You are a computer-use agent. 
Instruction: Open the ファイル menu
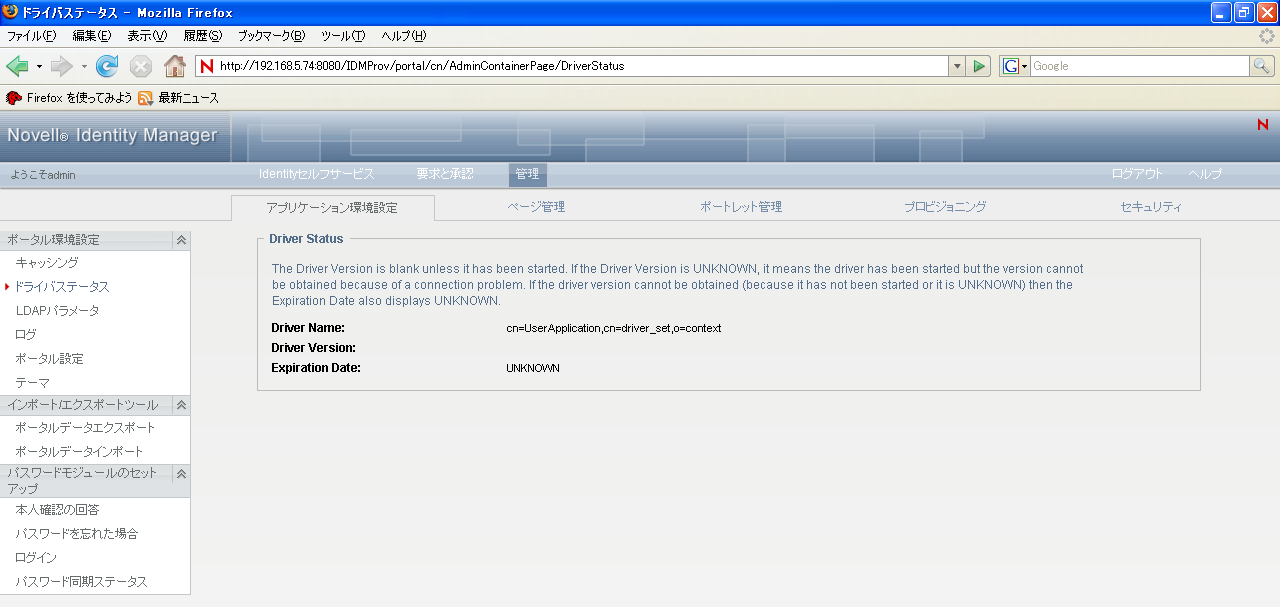32,36
